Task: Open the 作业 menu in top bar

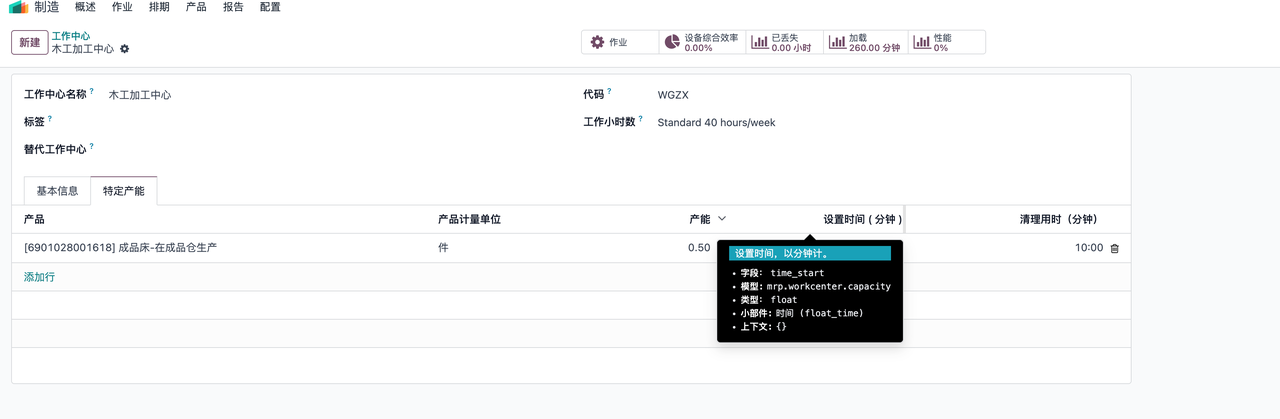Action: click(122, 7)
